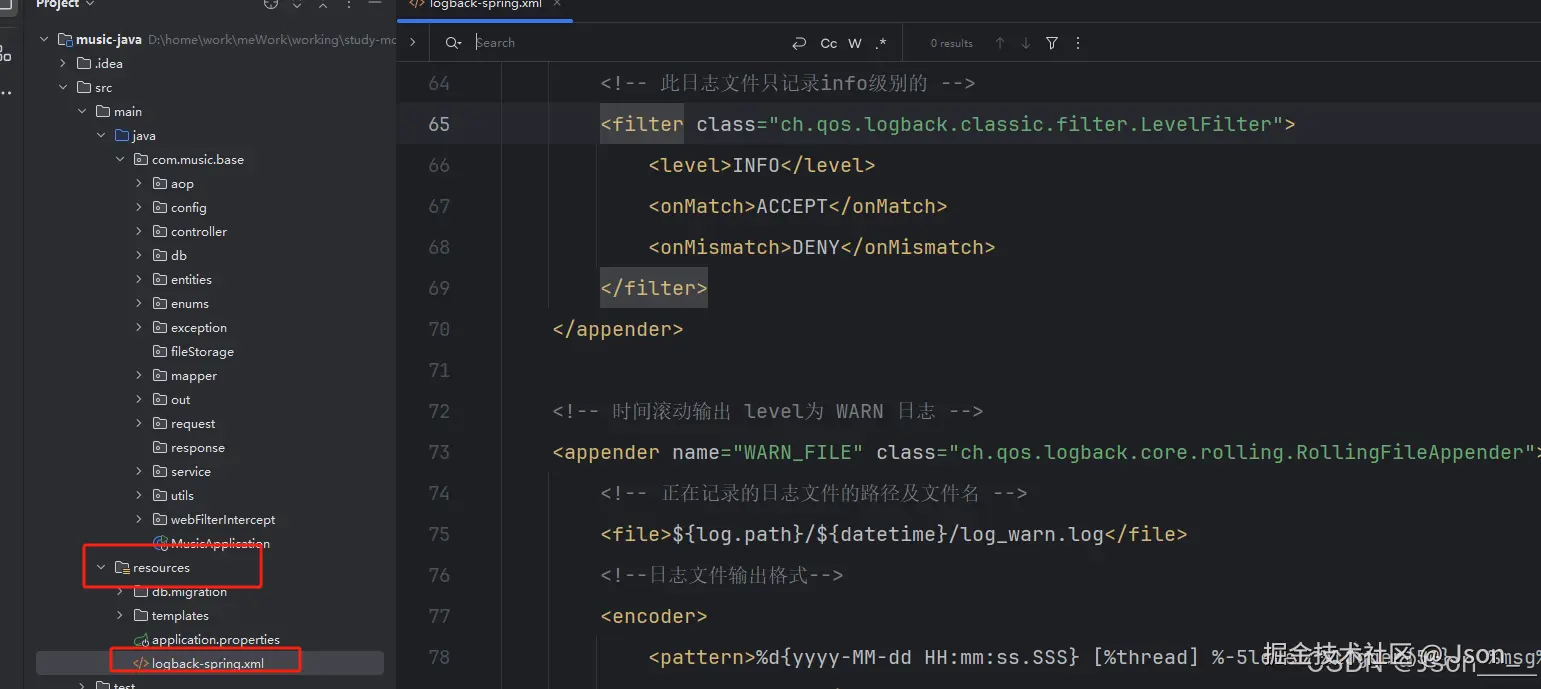Select the fileStorage package
Image resolution: width=1541 pixels, height=689 pixels.
(x=202, y=352)
